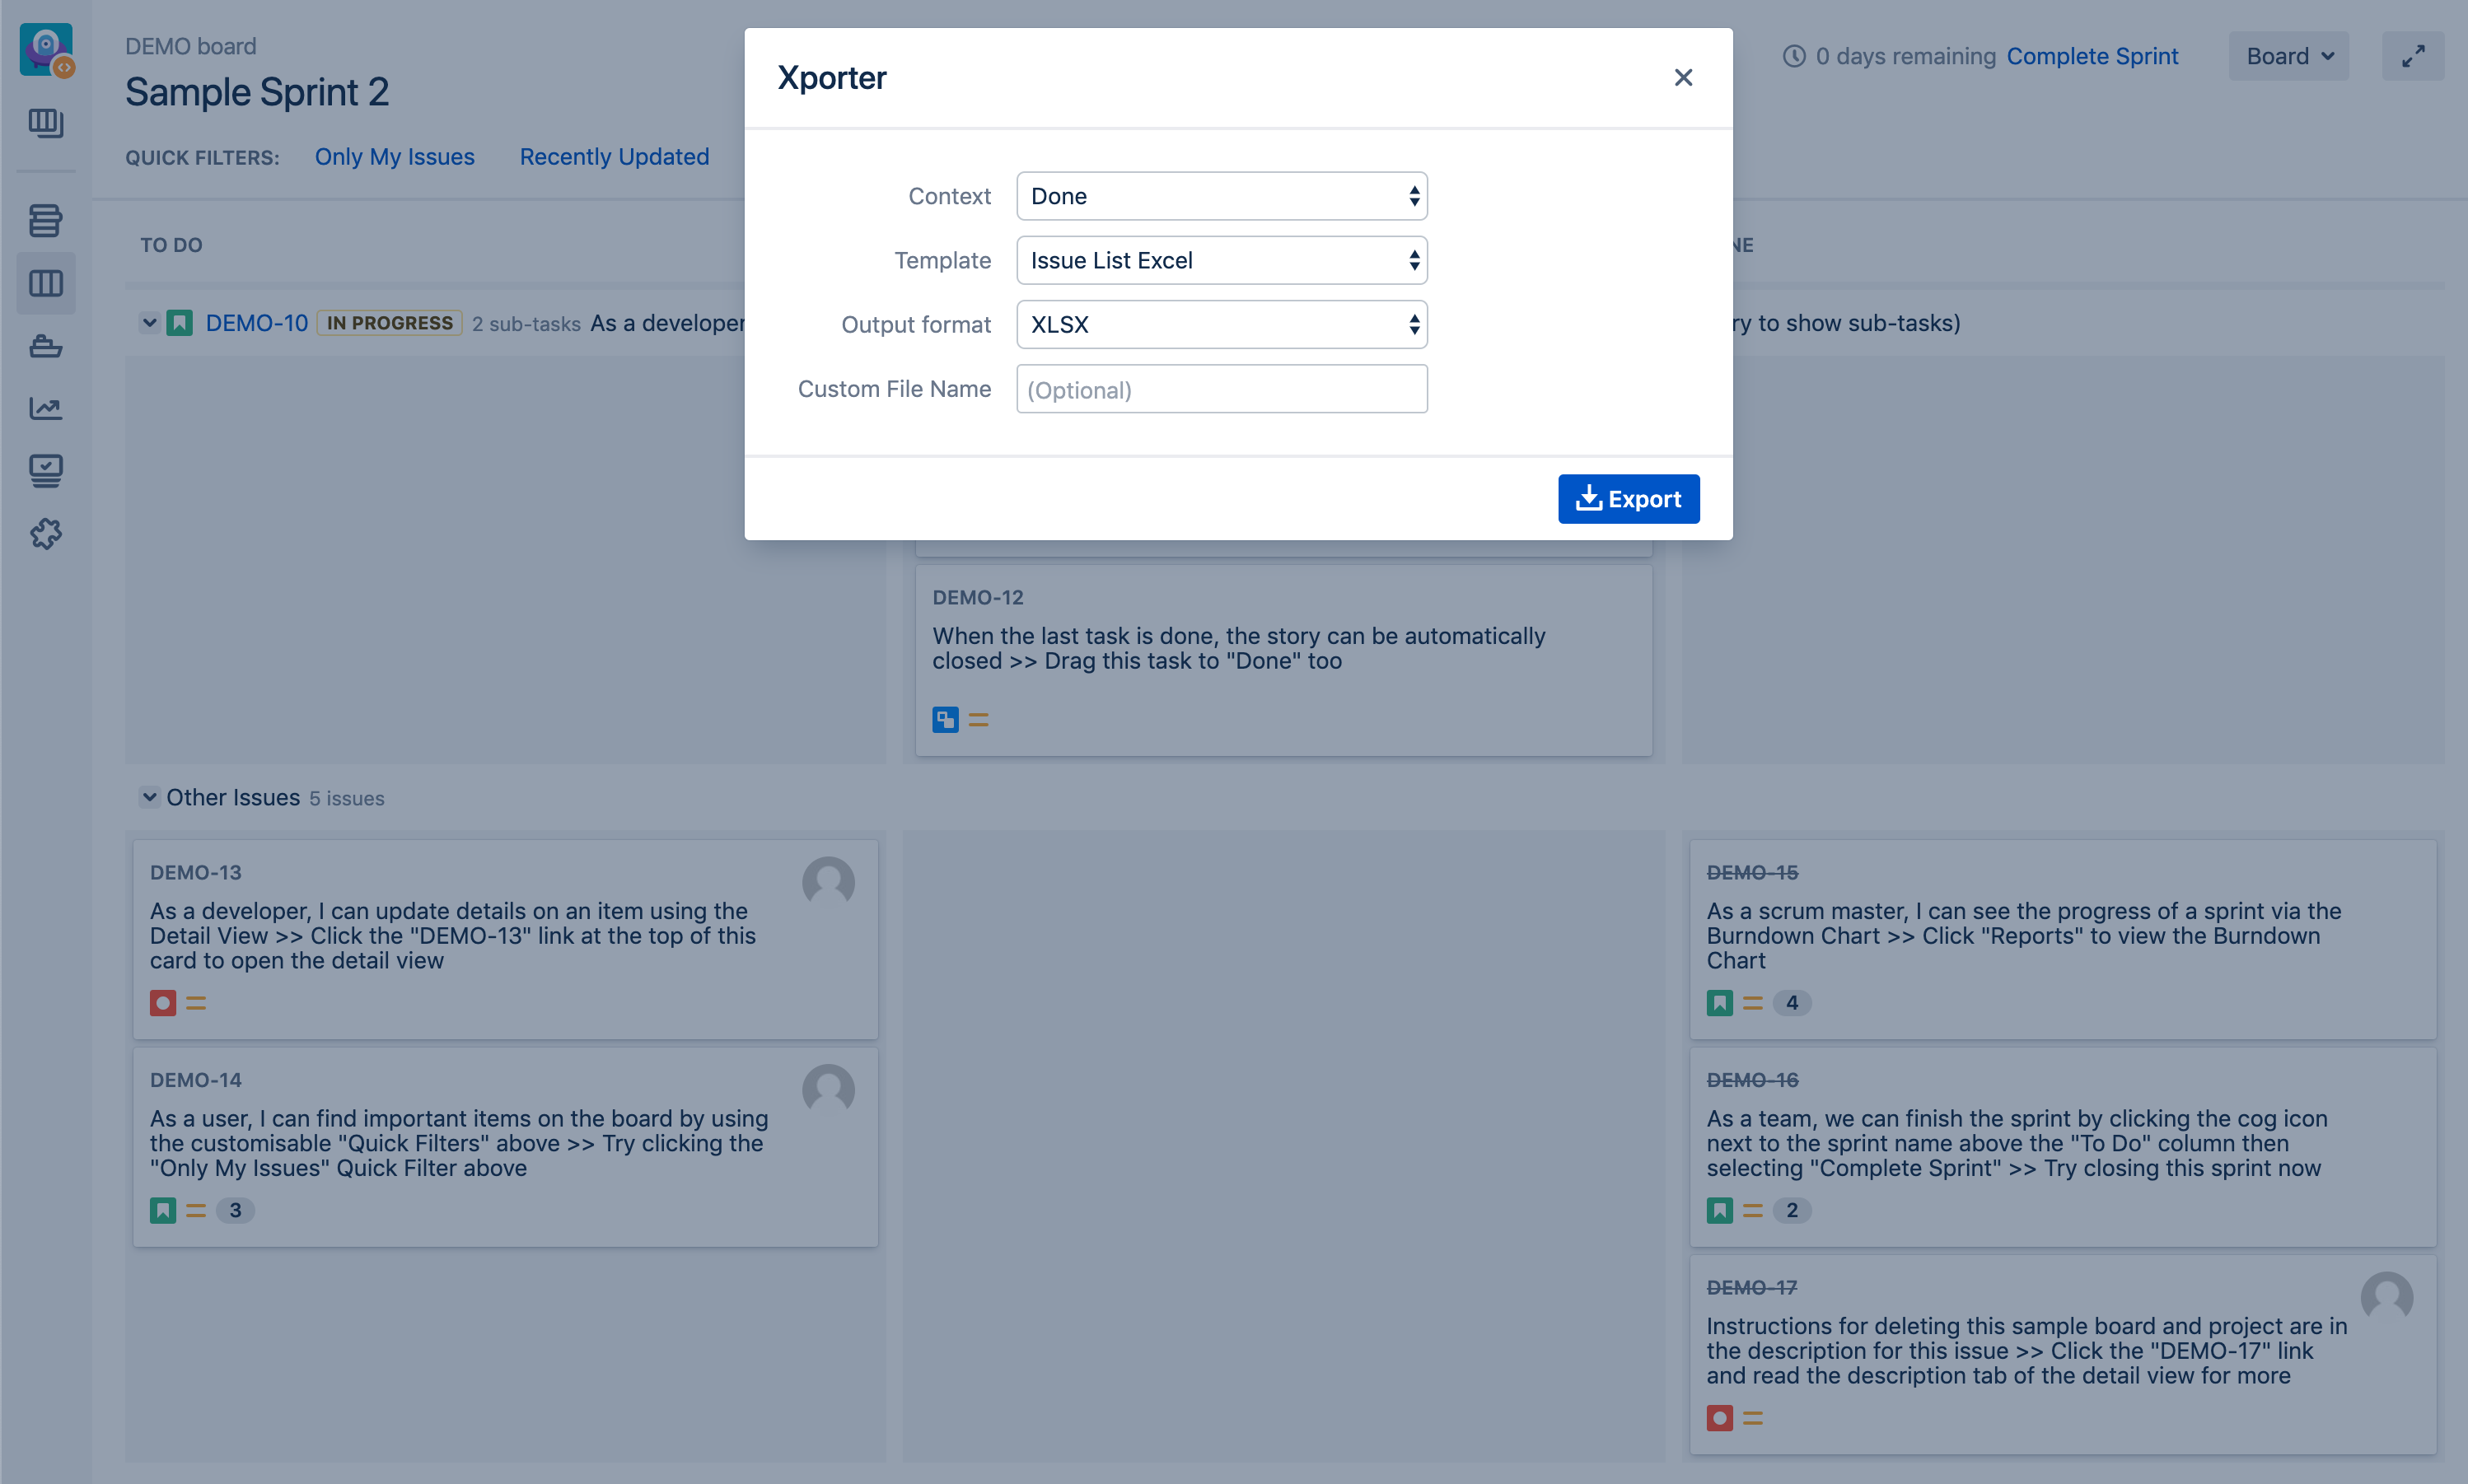Open the Template dropdown Issue List Excel
This screenshot has height=1484, width=2468.
point(1221,260)
